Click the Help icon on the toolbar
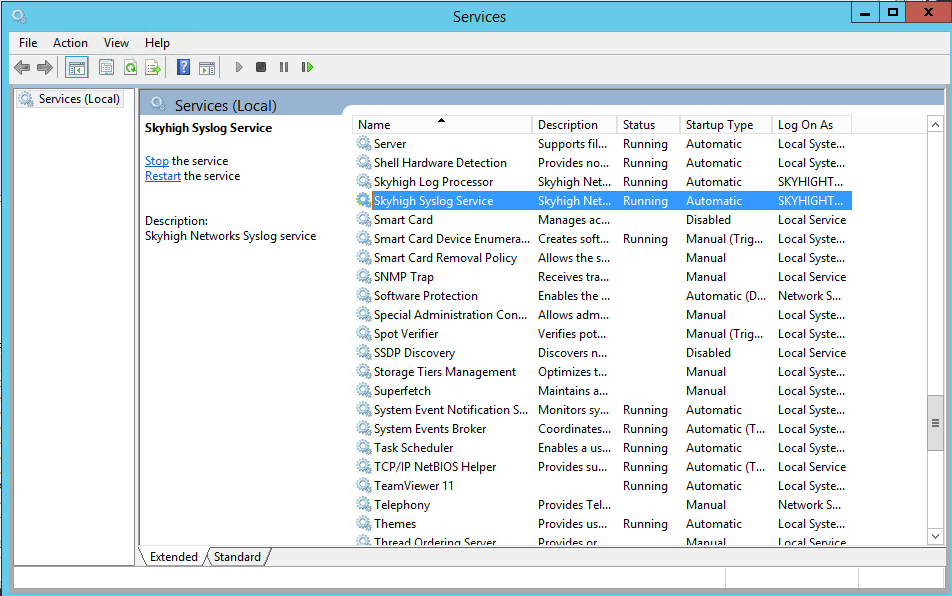 pos(183,67)
